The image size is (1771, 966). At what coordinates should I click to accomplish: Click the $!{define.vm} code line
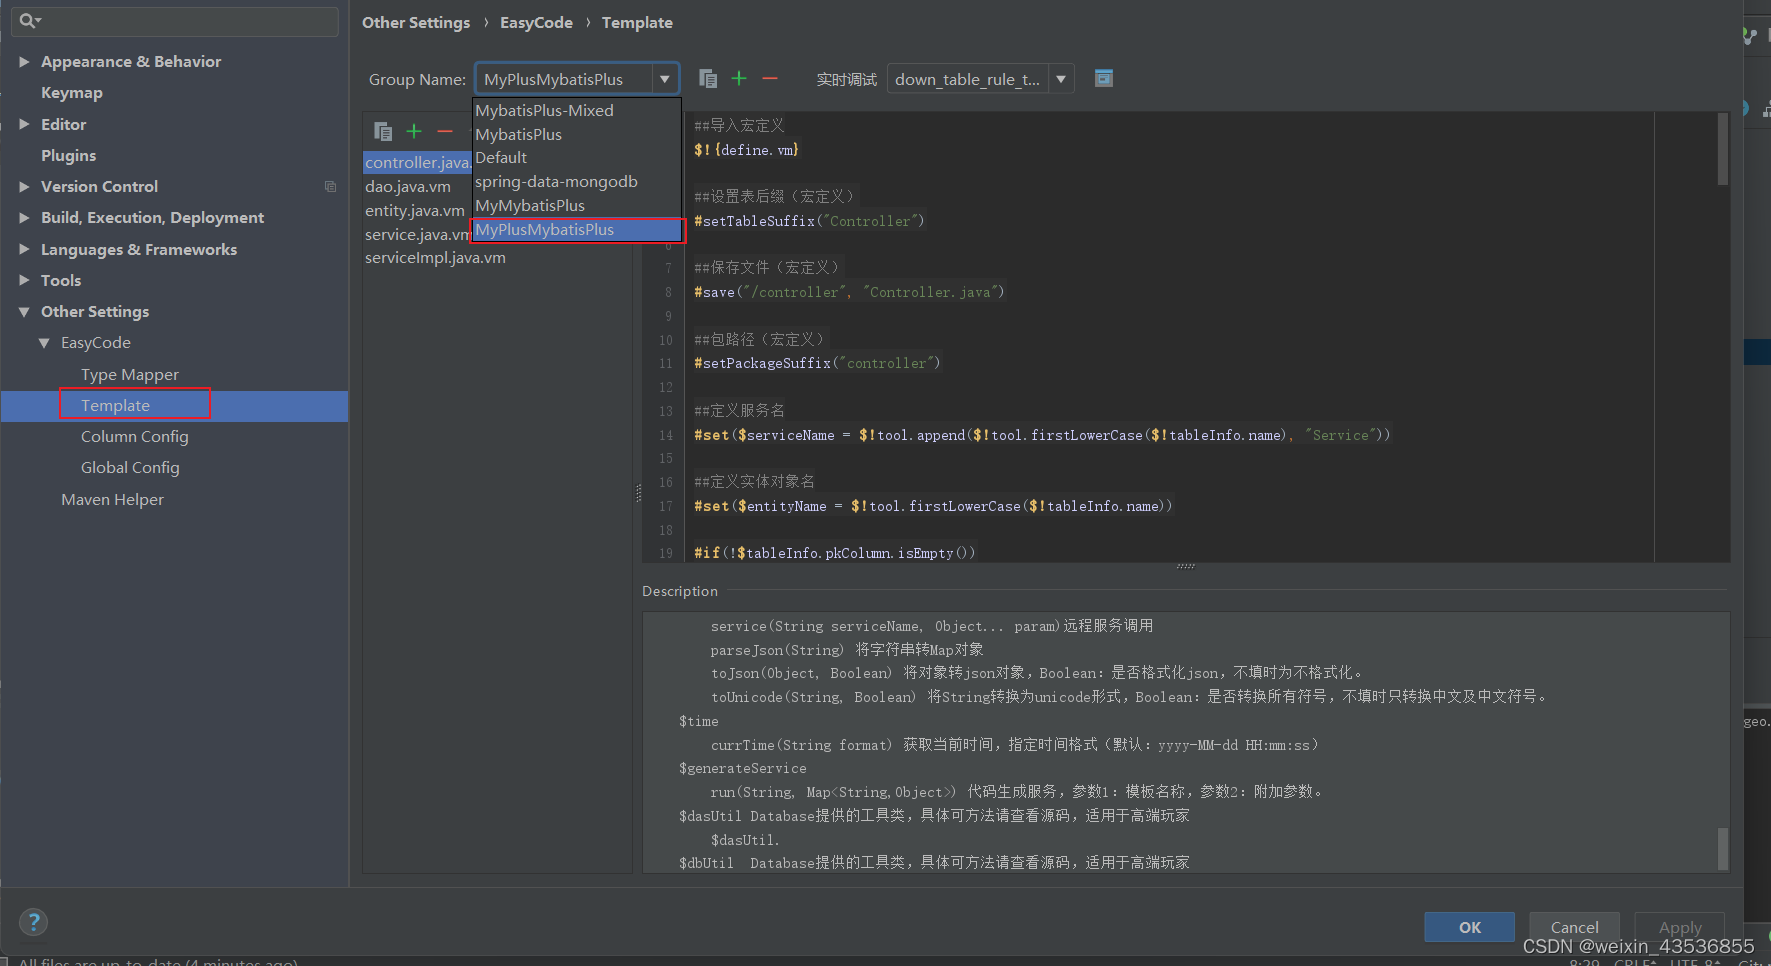click(x=746, y=150)
